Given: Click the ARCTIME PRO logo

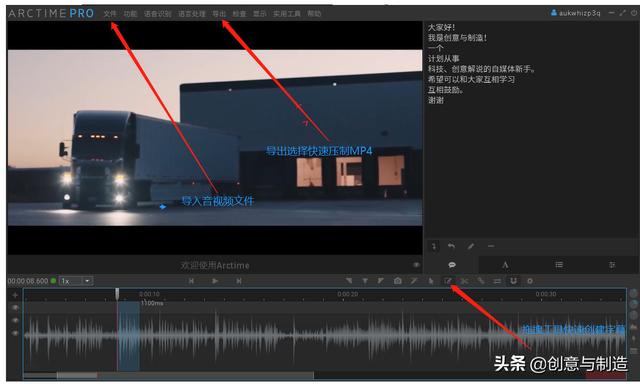Looking at the screenshot, I should pyautogui.click(x=51, y=13).
